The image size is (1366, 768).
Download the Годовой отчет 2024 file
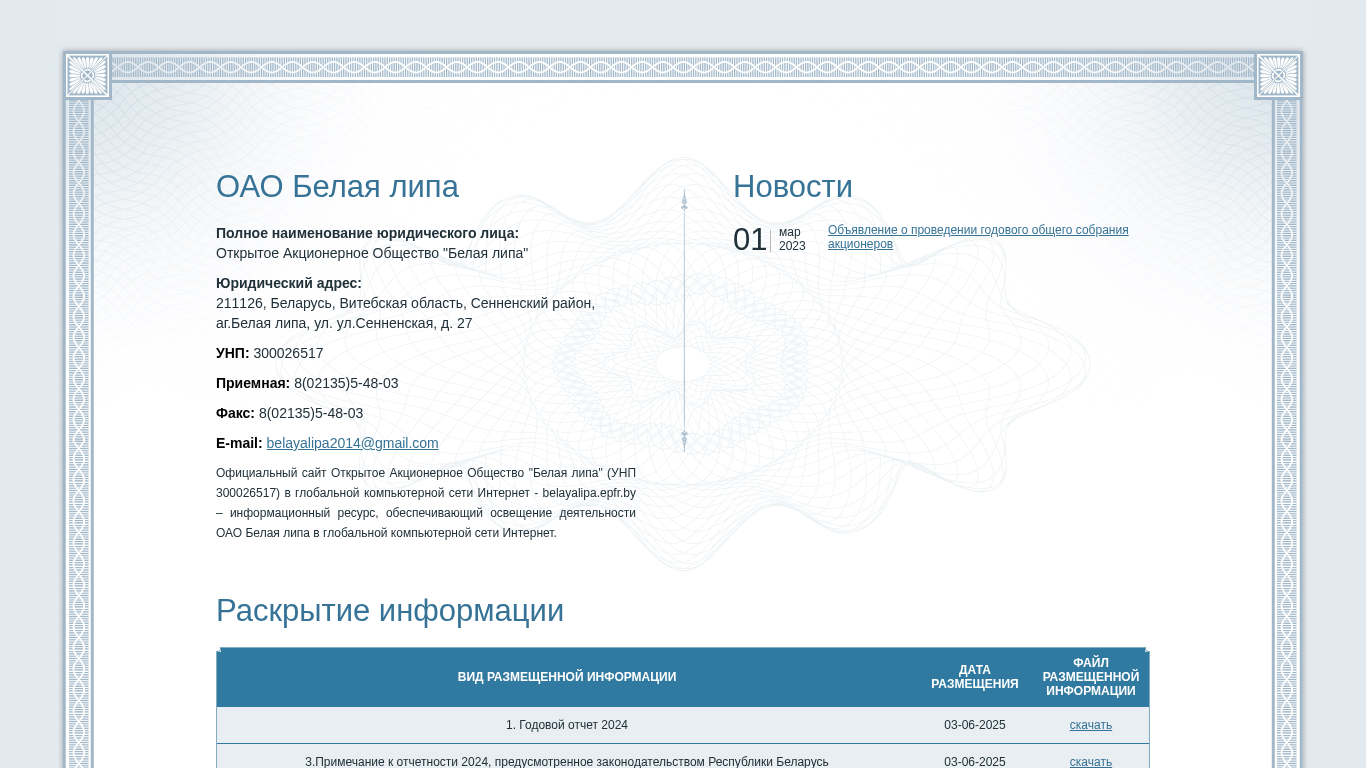point(1090,725)
